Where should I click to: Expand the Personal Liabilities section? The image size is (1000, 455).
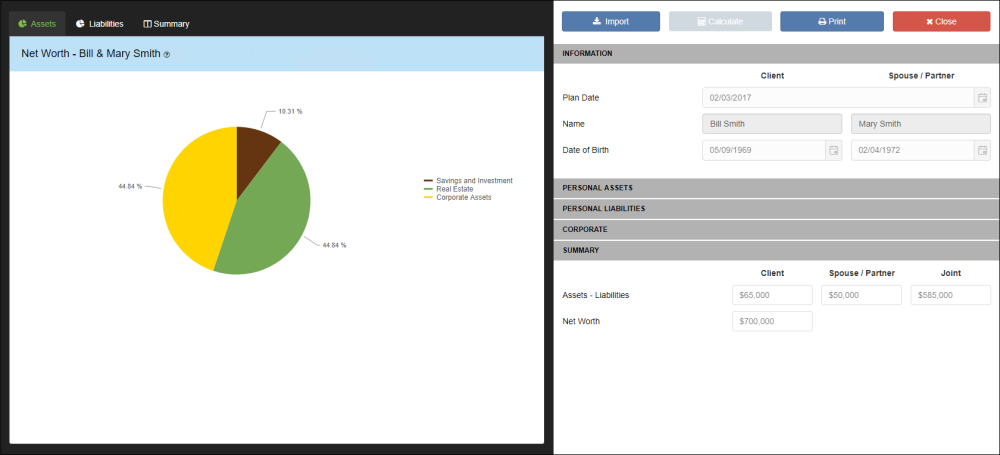776,209
